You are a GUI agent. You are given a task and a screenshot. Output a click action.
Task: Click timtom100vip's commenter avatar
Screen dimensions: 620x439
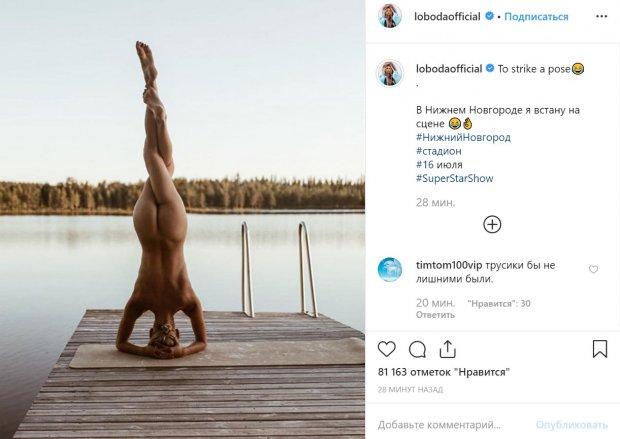tap(390, 270)
